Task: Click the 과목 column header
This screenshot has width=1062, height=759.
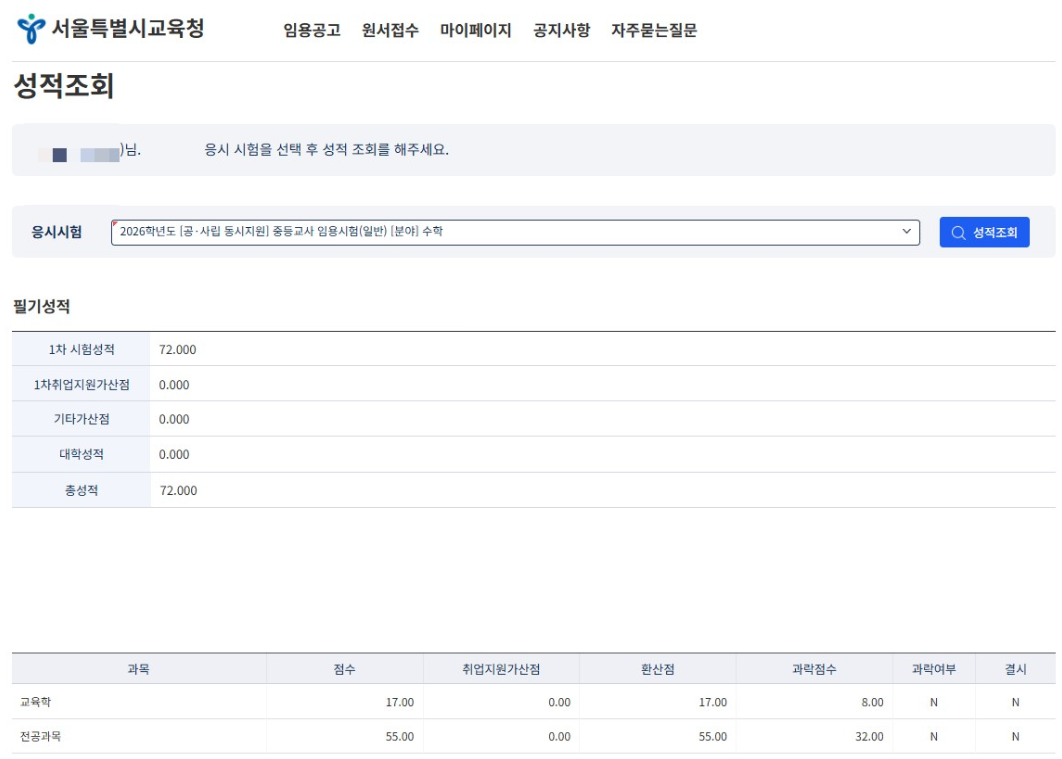Action: (x=139, y=669)
